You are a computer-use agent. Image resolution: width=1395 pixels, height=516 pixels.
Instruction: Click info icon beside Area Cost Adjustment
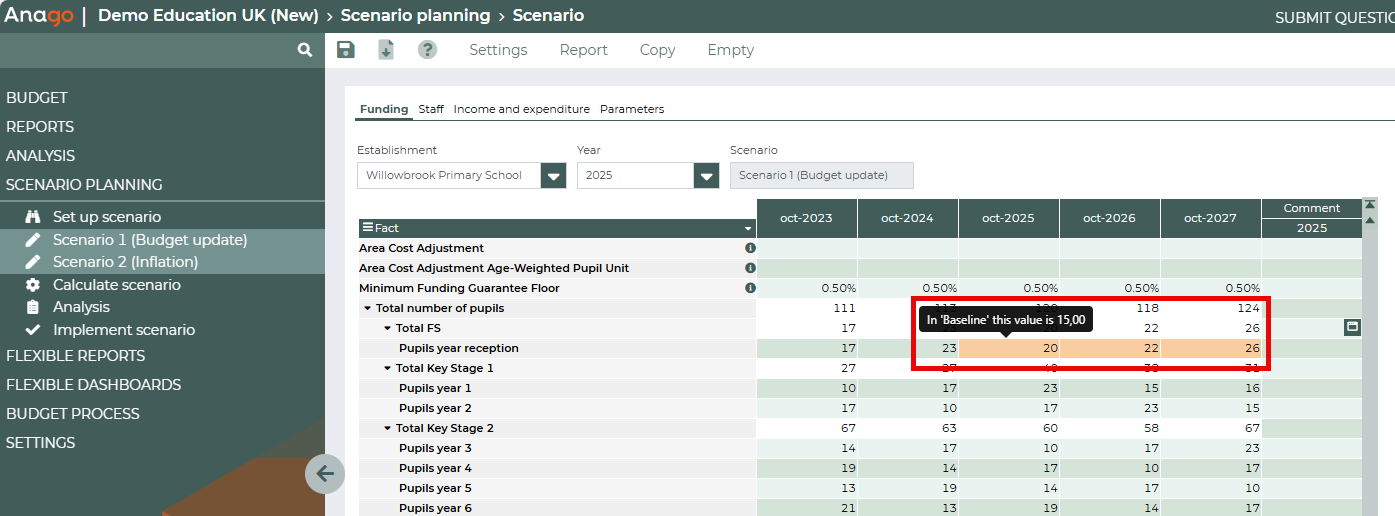click(750, 248)
